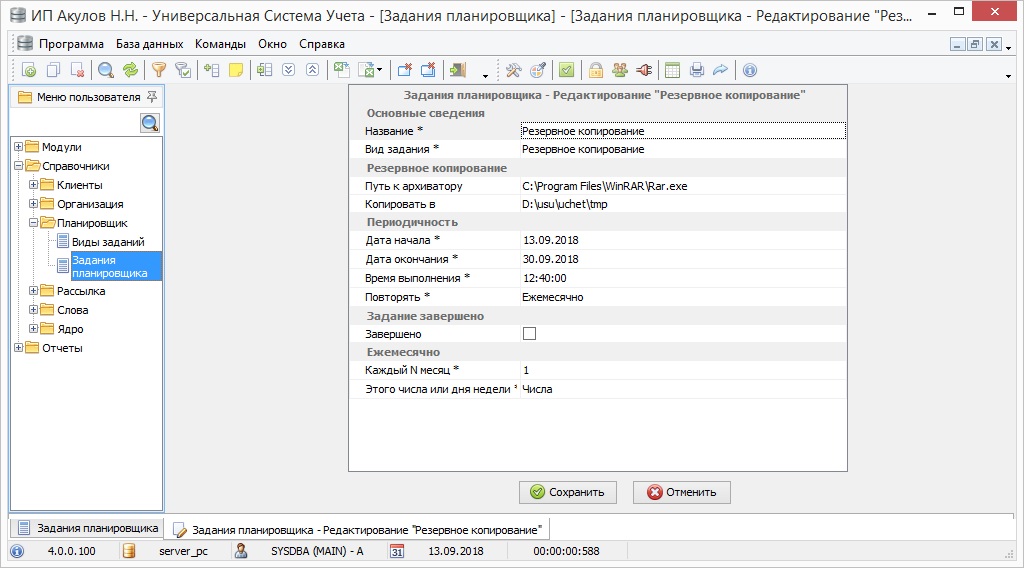Expand the Клиенты tree node
1024x568 pixels.
tap(33, 185)
